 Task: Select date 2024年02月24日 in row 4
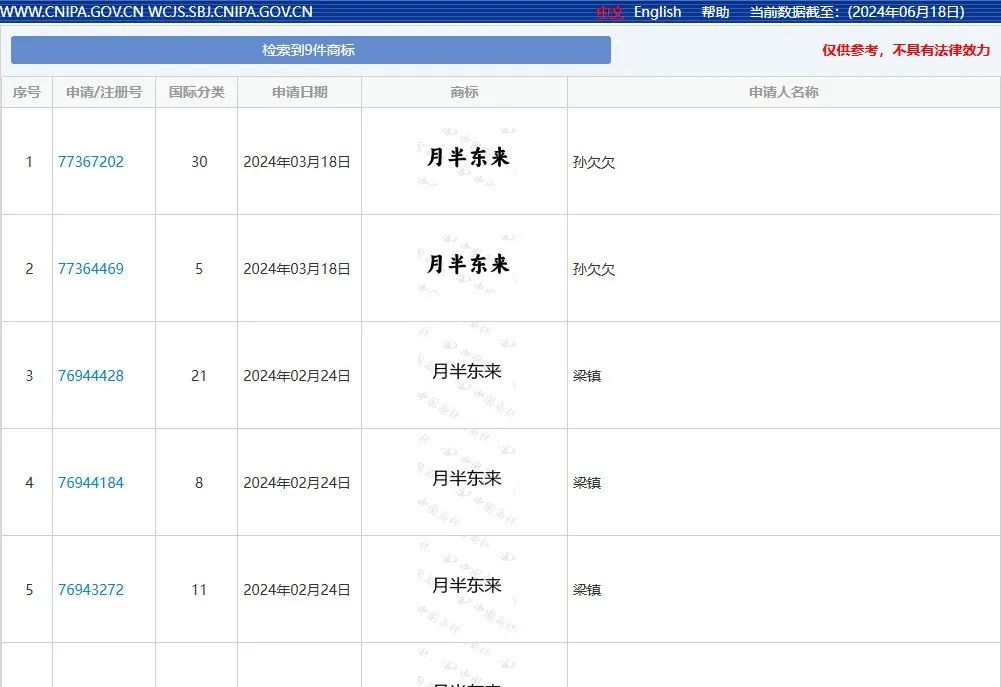pos(297,483)
